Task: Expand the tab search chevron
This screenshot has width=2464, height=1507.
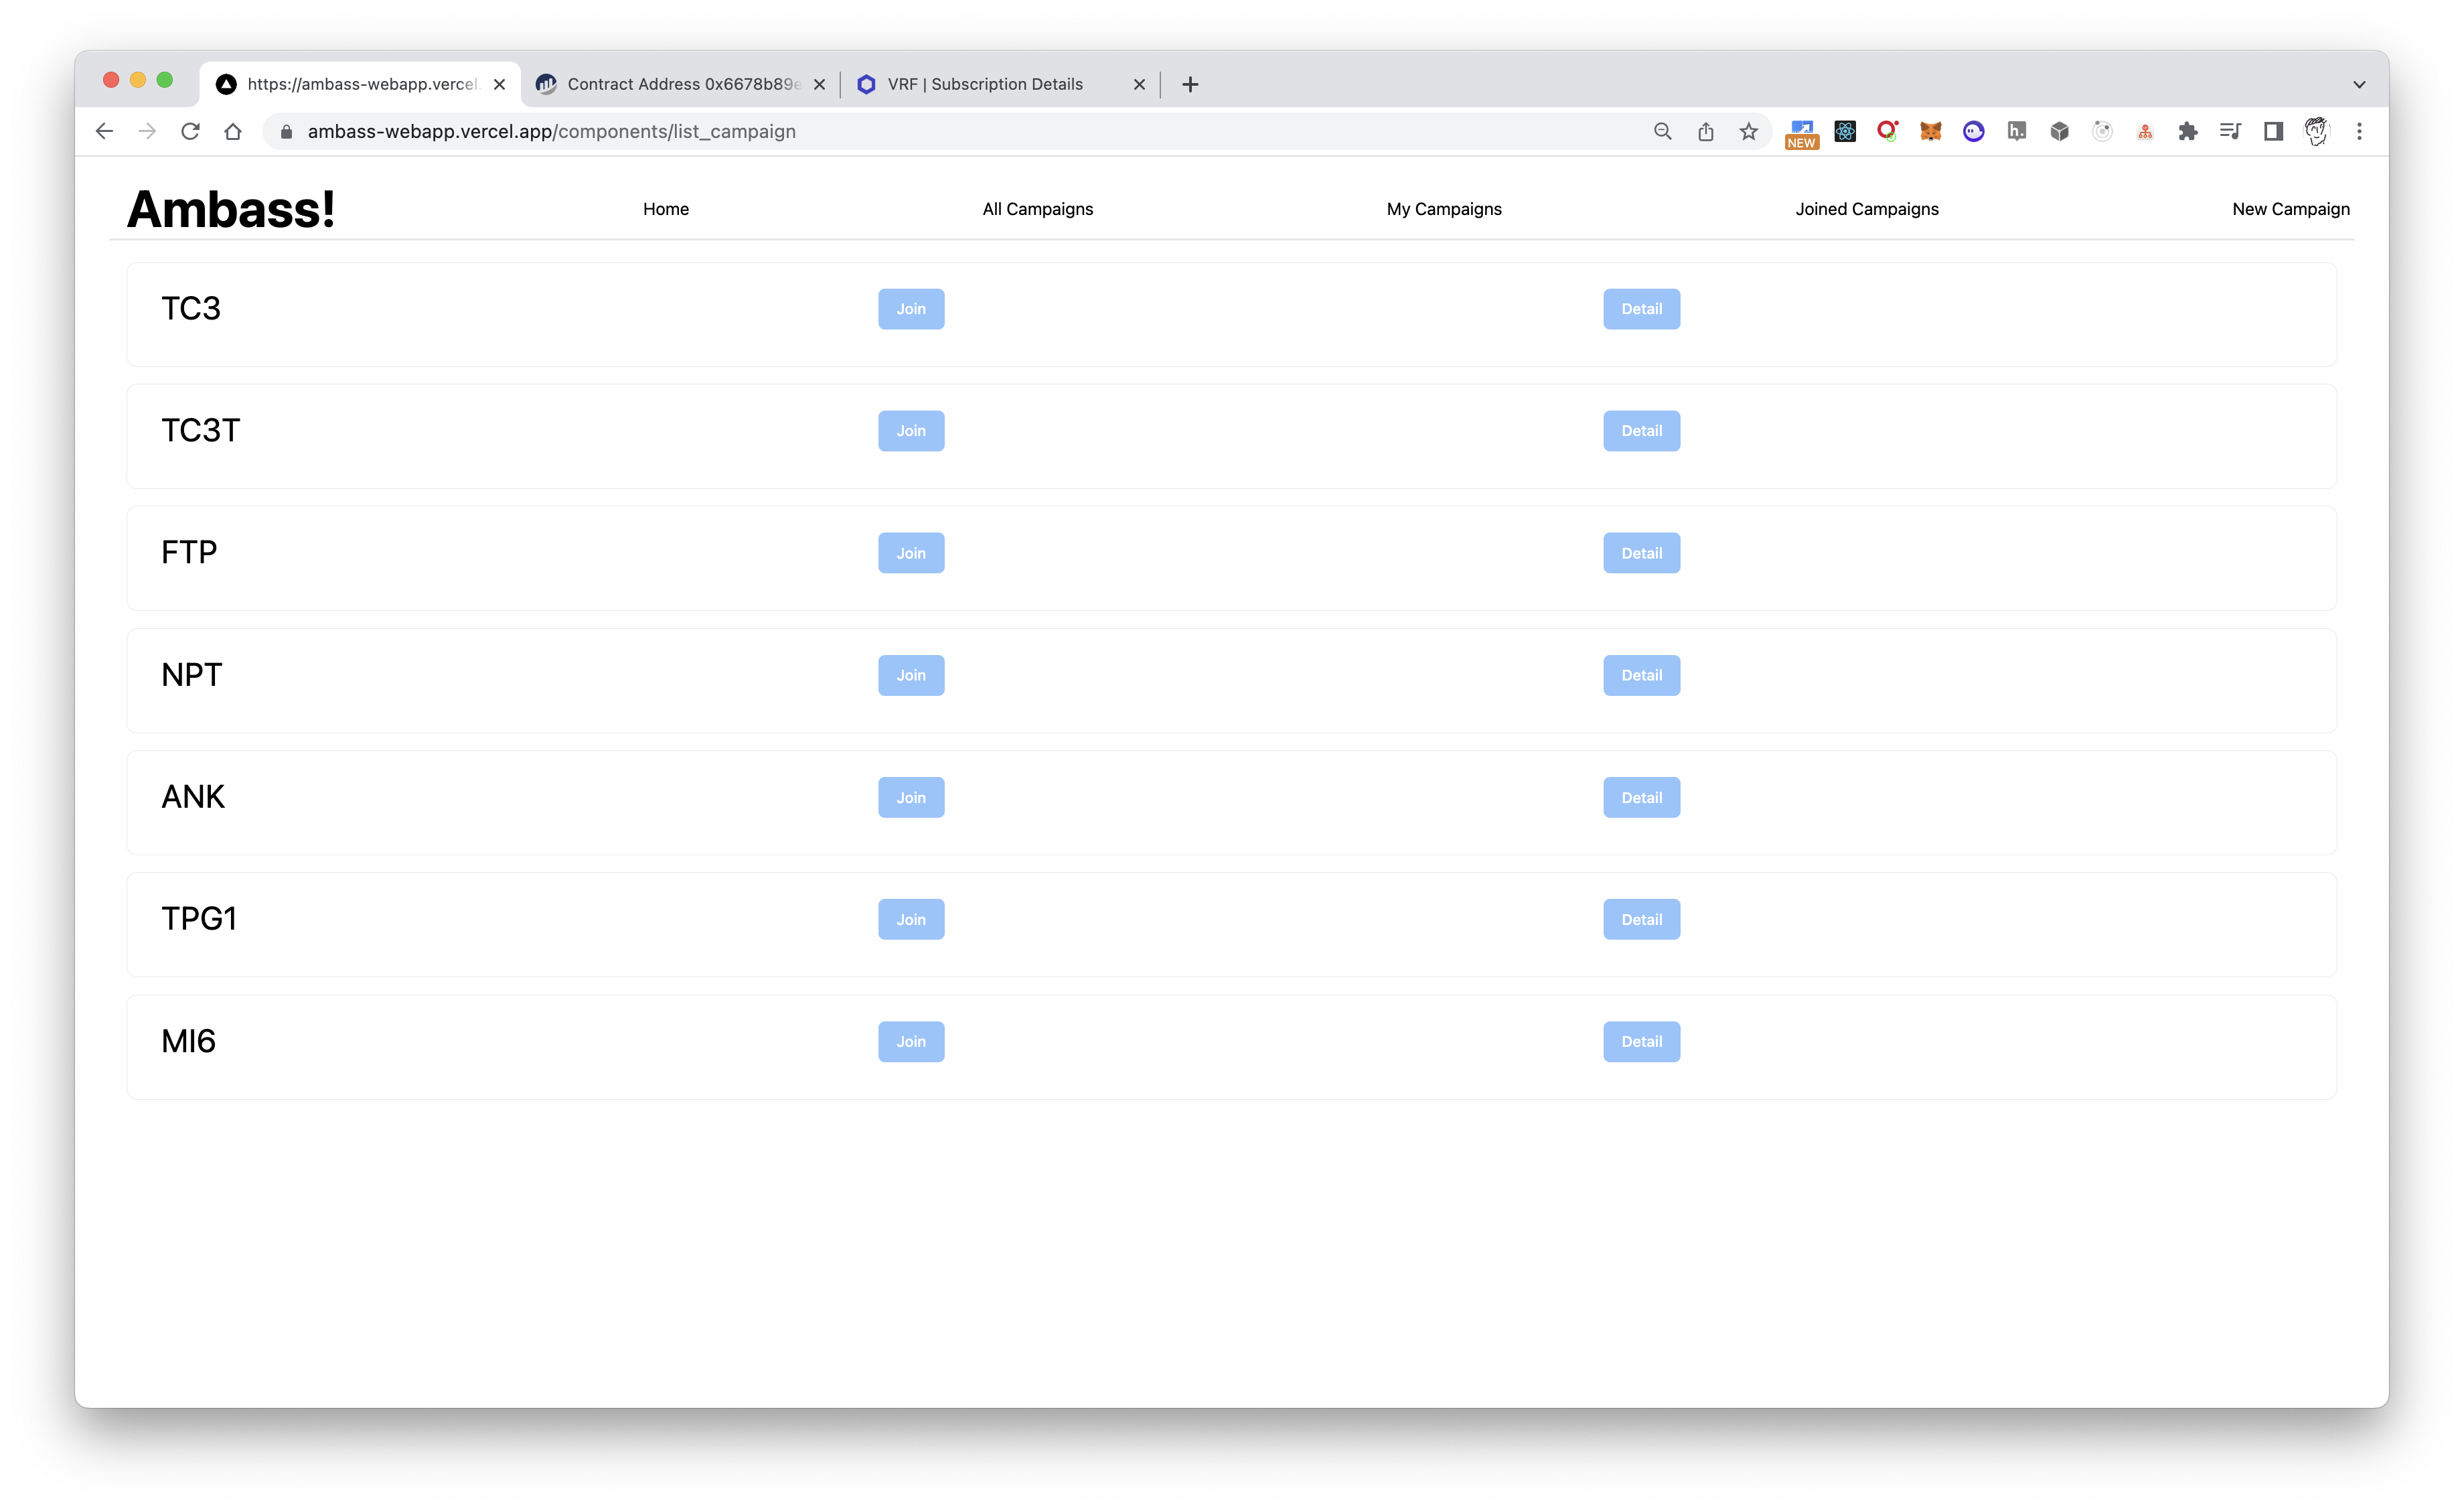Action: 2359,84
